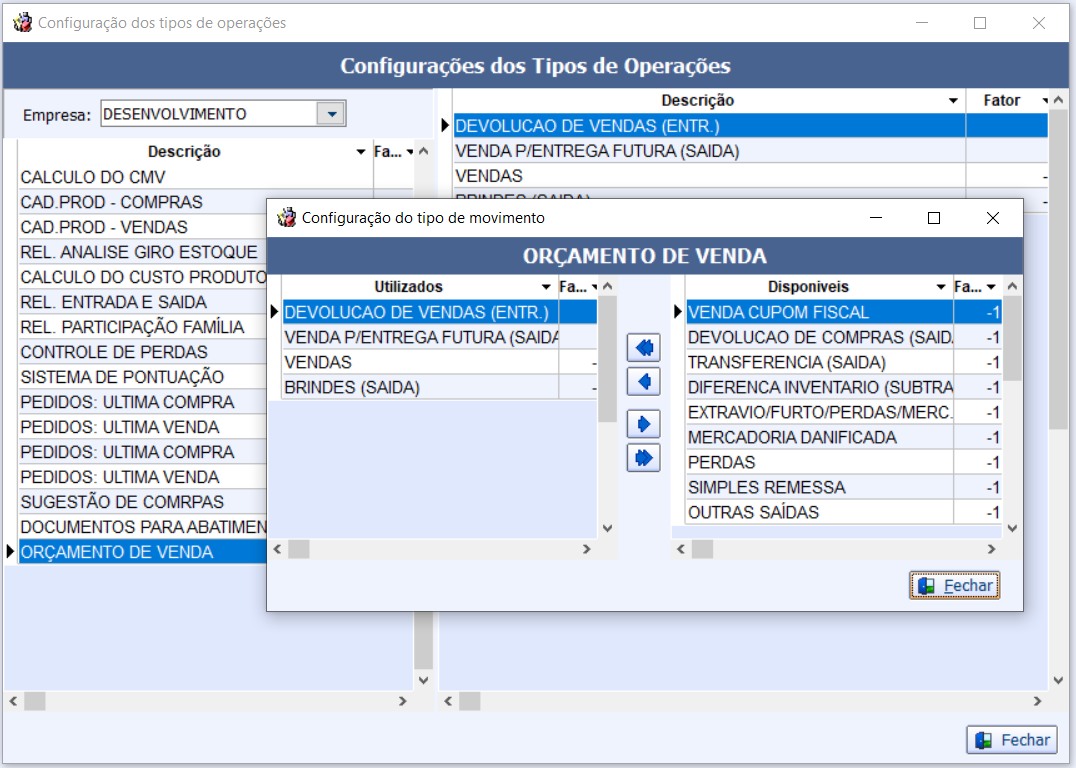Screen dimensions: 1076x768
Task: Click the double-right arrow move-all button
Action: (x=643, y=457)
